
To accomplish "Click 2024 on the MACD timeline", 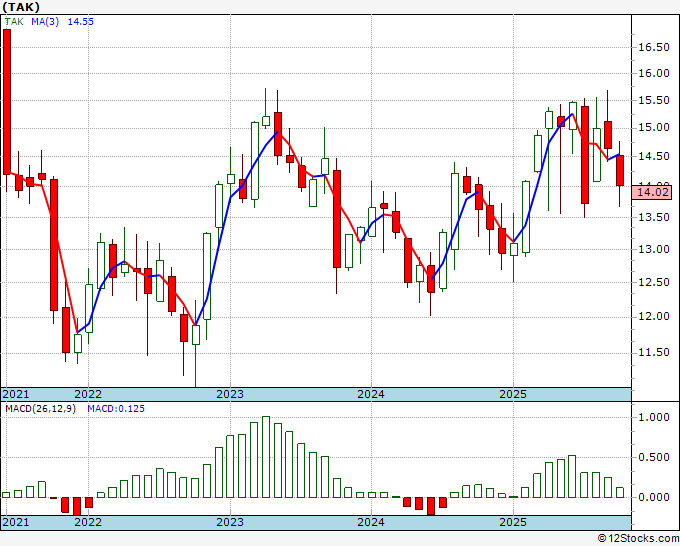I will click(371, 522).
